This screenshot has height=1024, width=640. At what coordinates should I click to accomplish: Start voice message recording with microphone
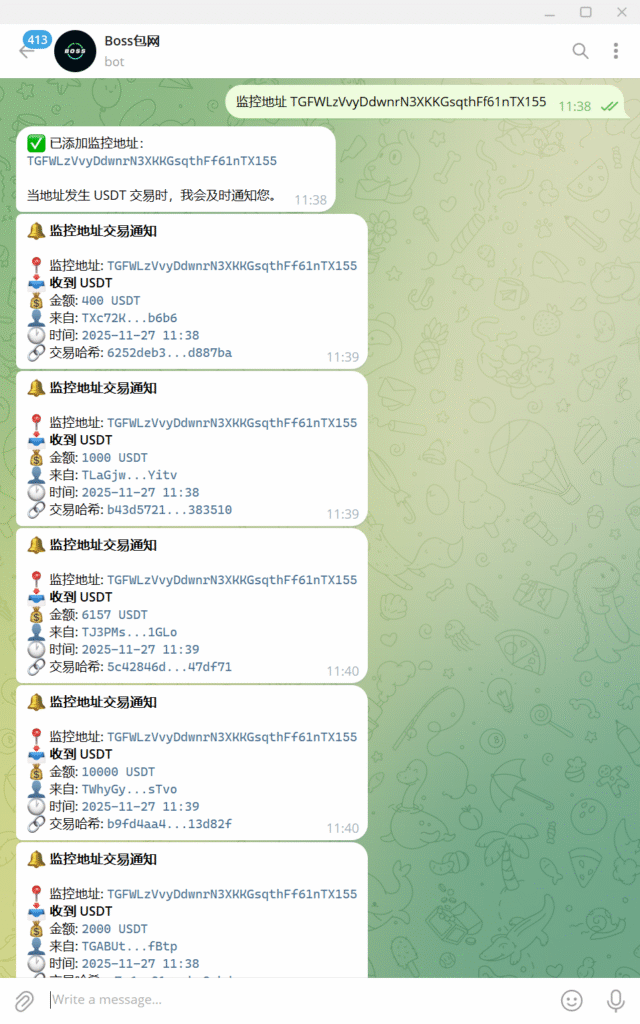tap(615, 1000)
